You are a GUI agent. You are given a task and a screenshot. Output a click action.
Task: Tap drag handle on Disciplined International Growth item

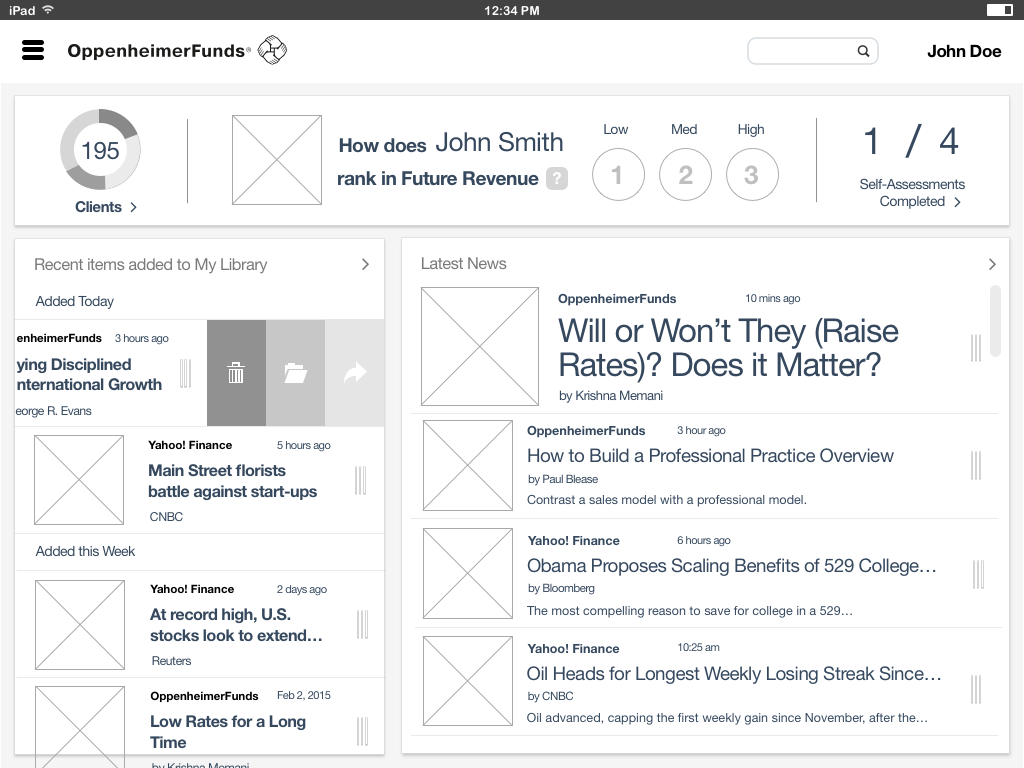(x=185, y=373)
